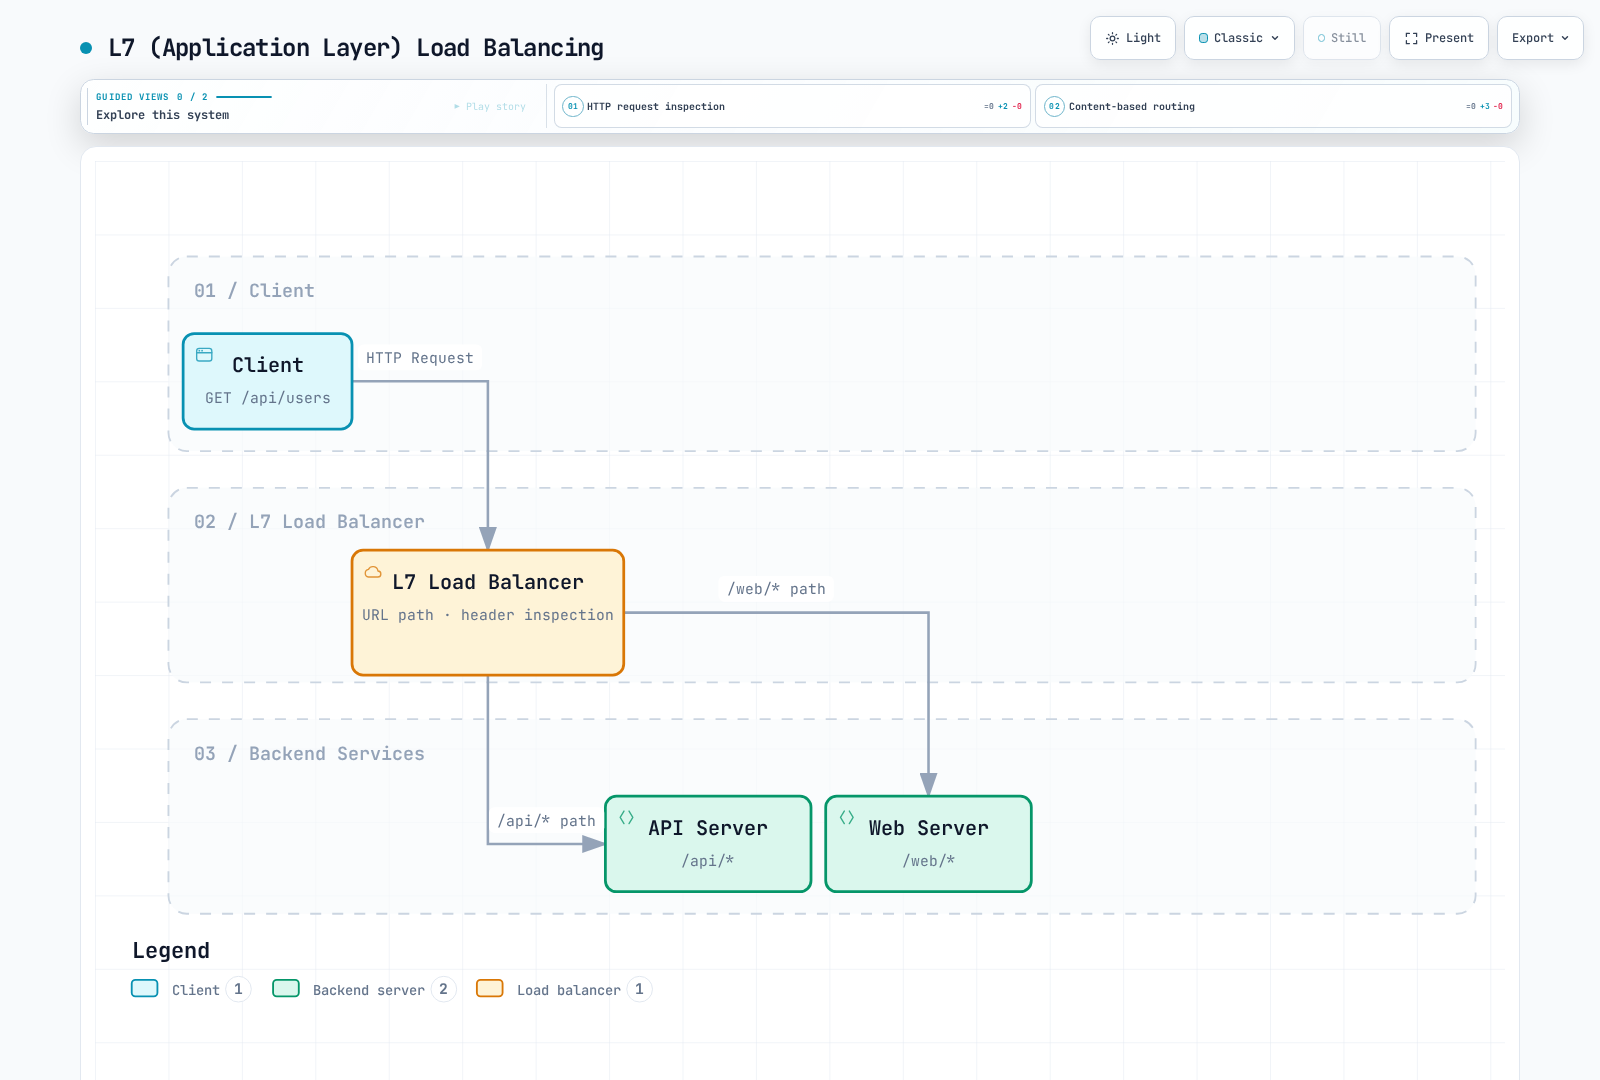Click the Classic chevron arrow

pos(1275,38)
